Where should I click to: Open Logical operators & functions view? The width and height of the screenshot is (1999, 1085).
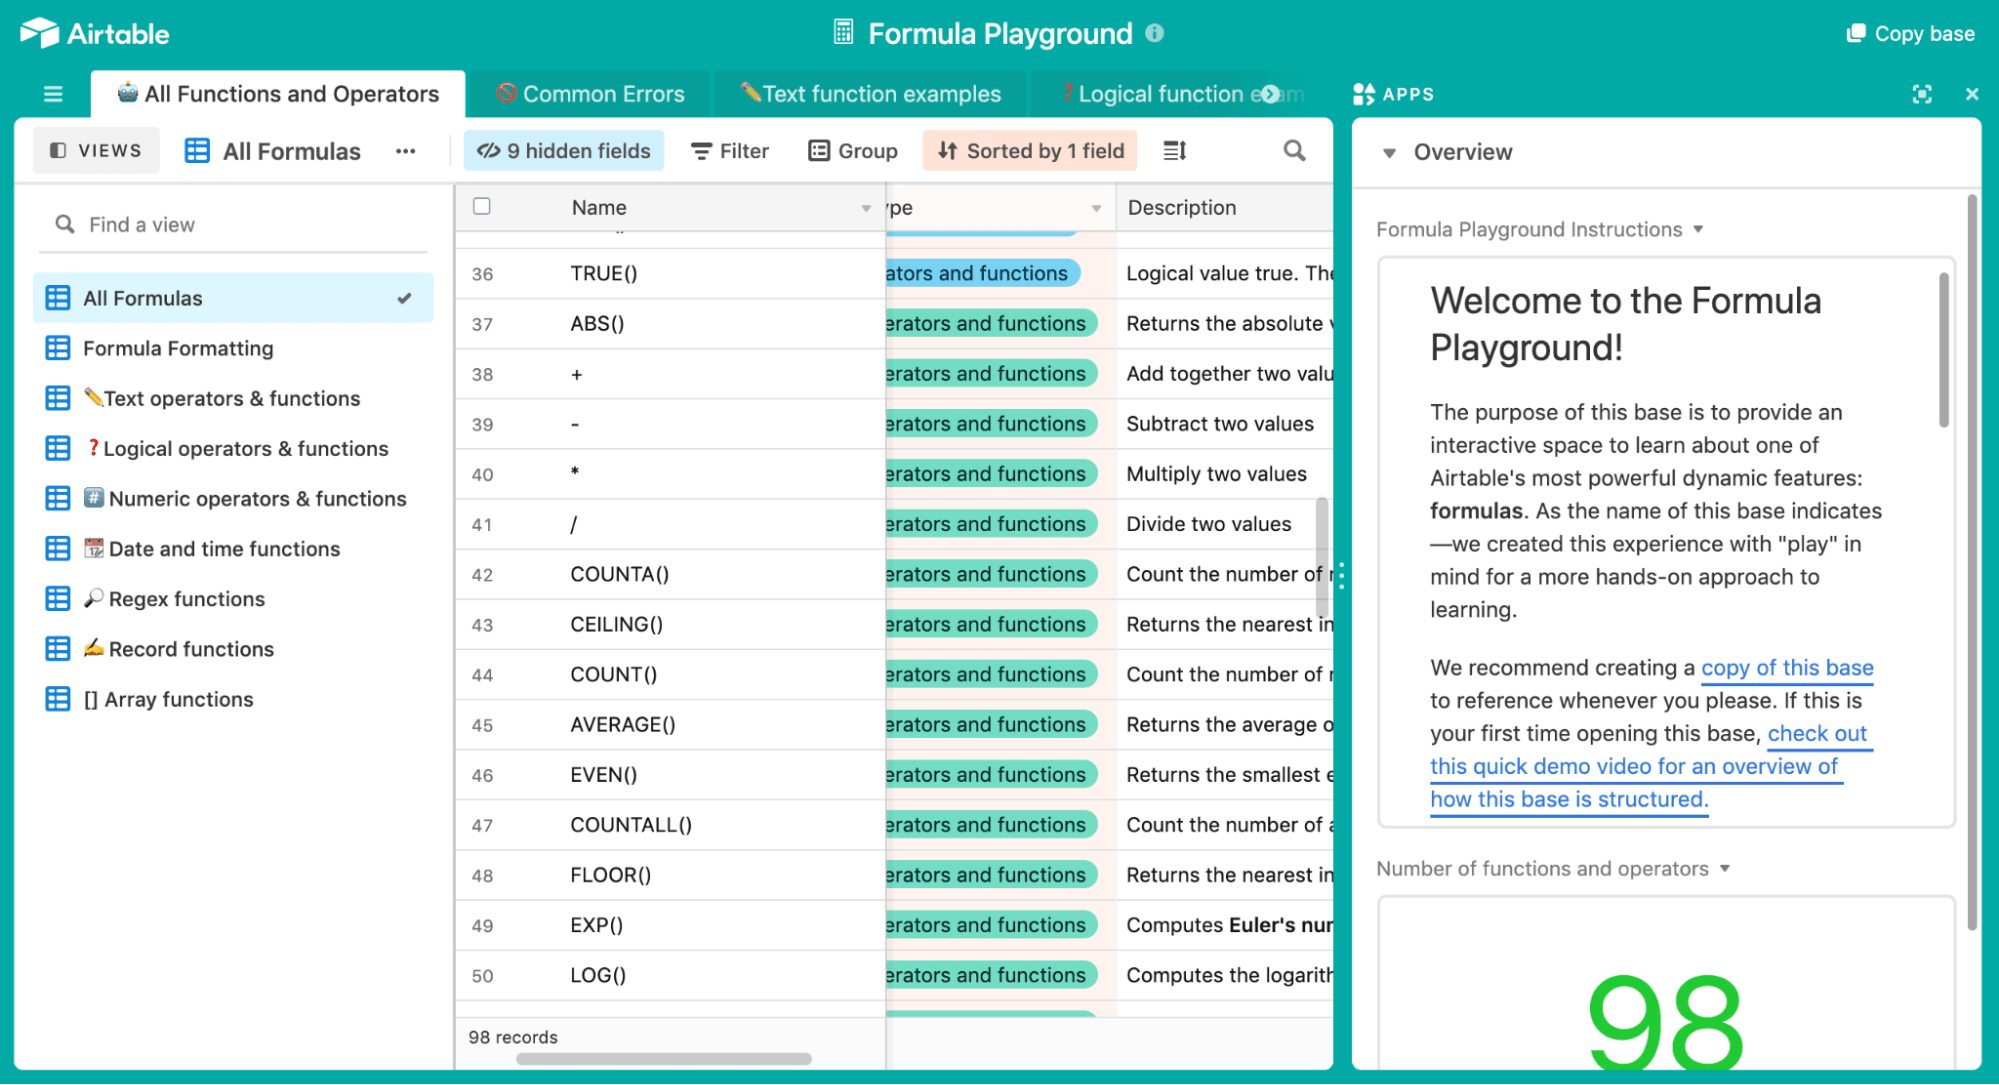(234, 448)
